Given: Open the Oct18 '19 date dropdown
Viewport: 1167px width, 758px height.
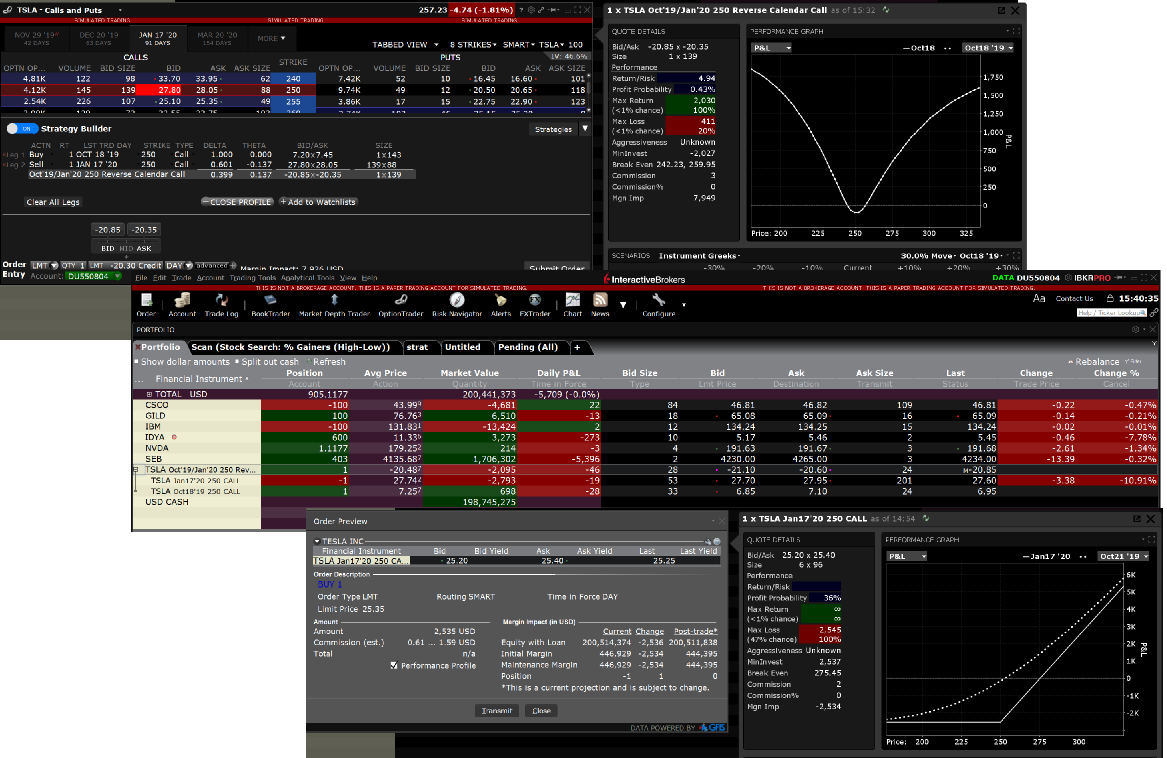Looking at the screenshot, I should [x=988, y=48].
